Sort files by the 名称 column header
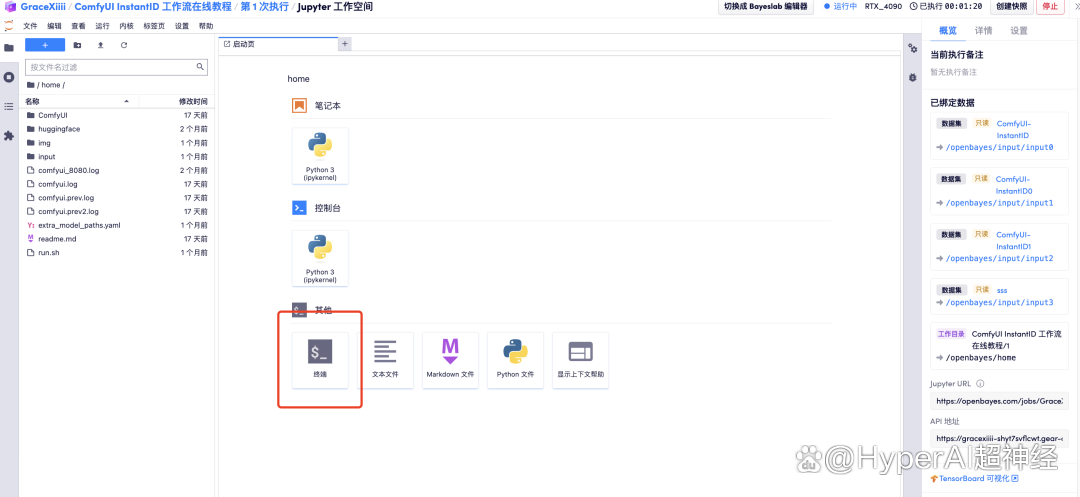 pyautogui.click(x=81, y=101)
